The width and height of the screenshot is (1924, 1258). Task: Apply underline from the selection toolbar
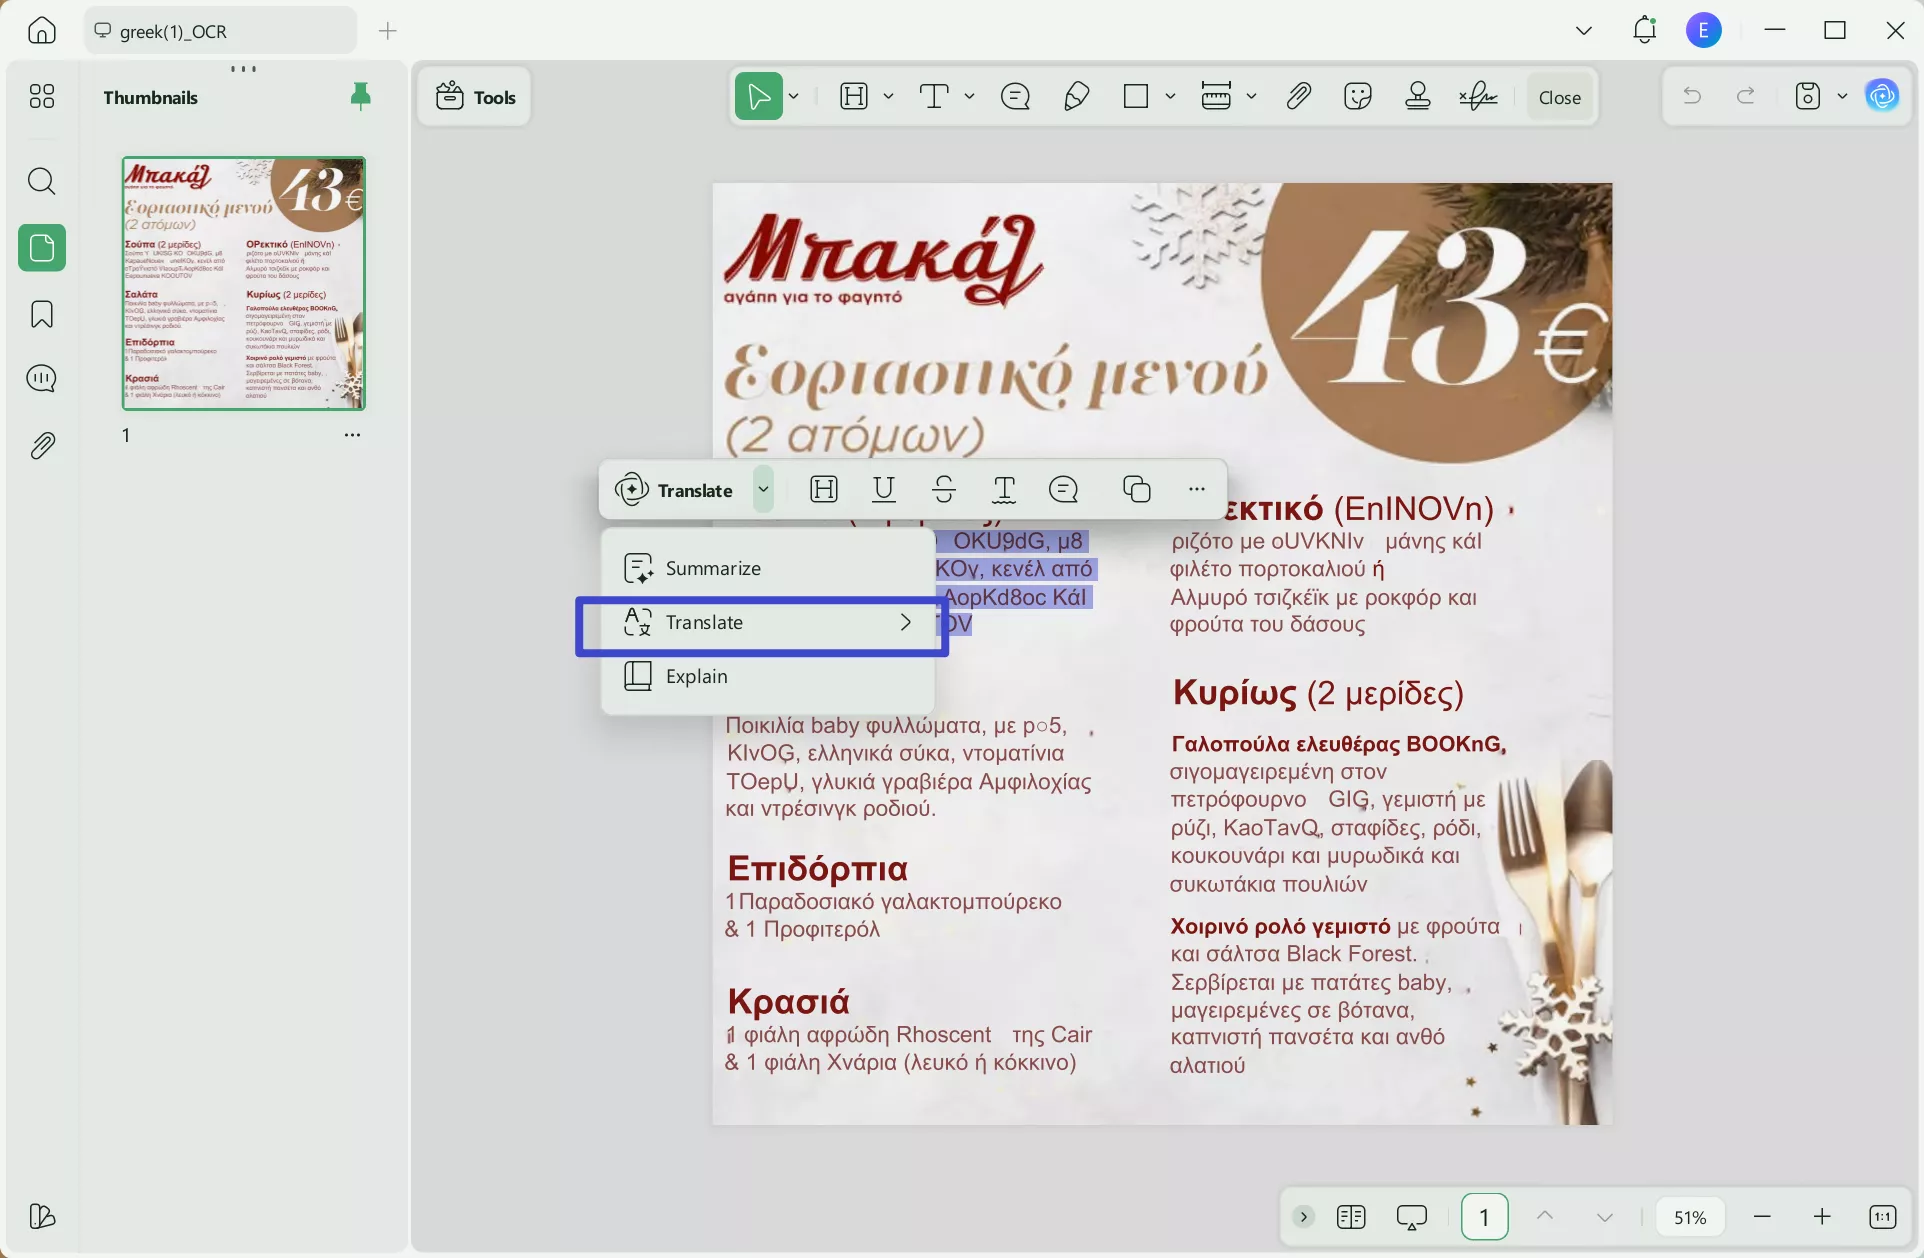click(884, 489)
